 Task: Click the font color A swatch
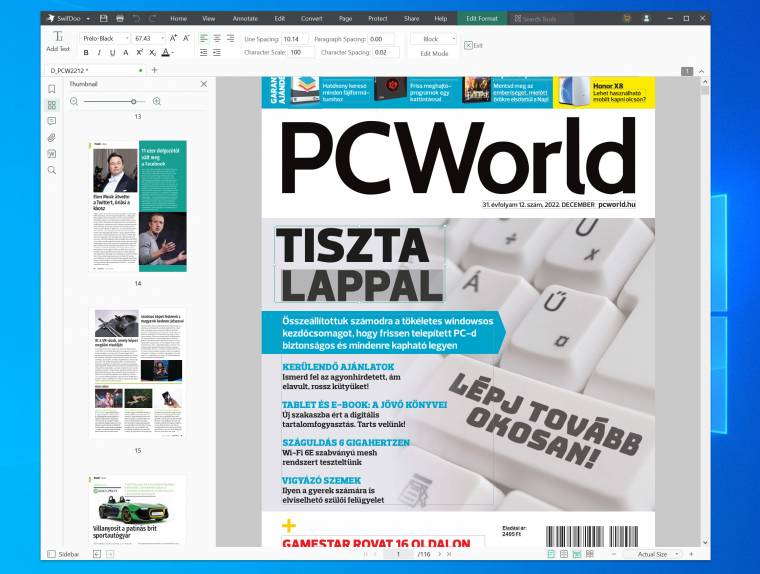point(166,52)
